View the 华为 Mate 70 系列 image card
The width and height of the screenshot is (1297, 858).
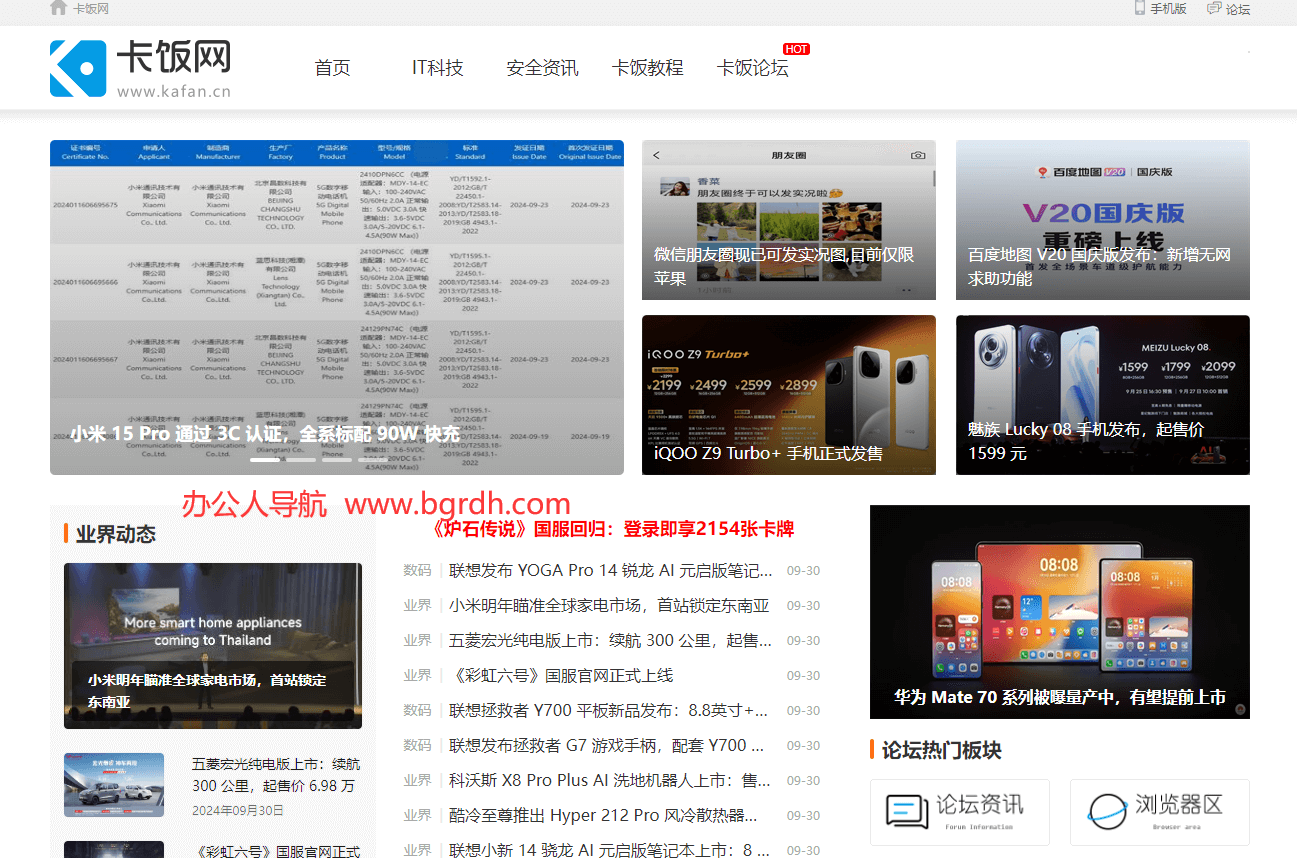coord(1059,611)
